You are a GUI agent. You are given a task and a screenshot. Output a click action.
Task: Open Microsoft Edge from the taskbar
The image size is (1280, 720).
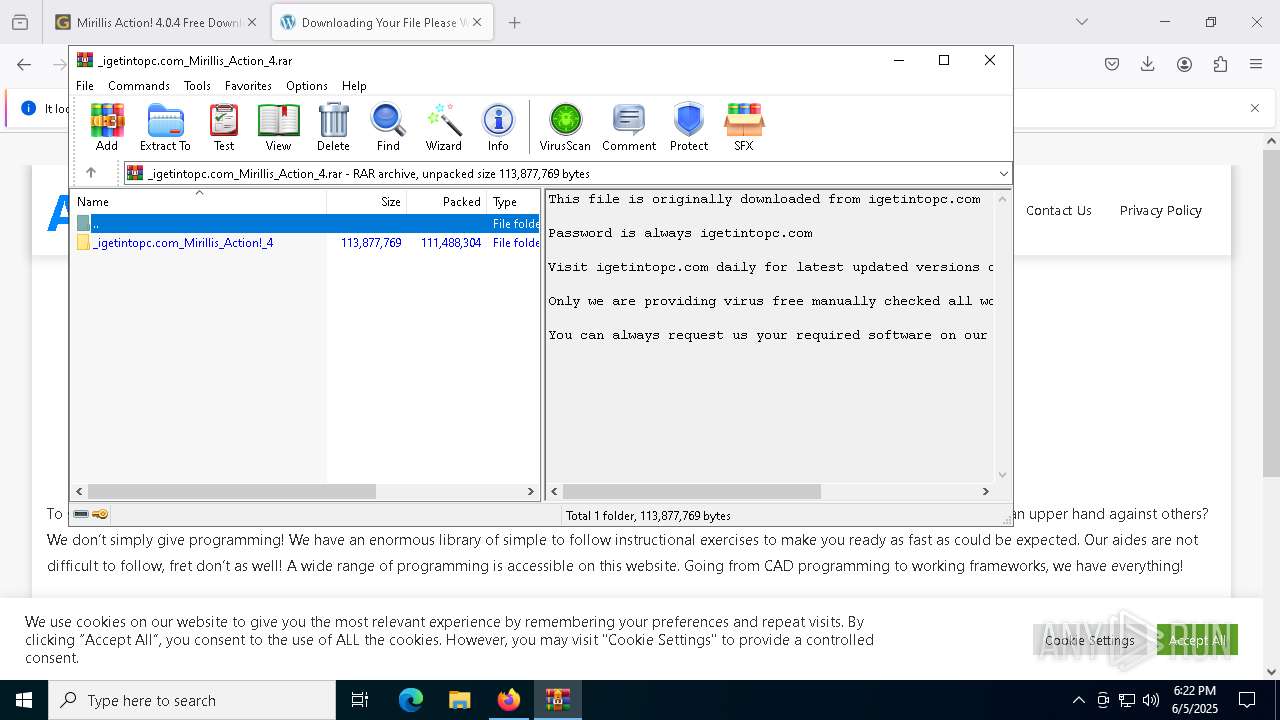tap(411, 700)
